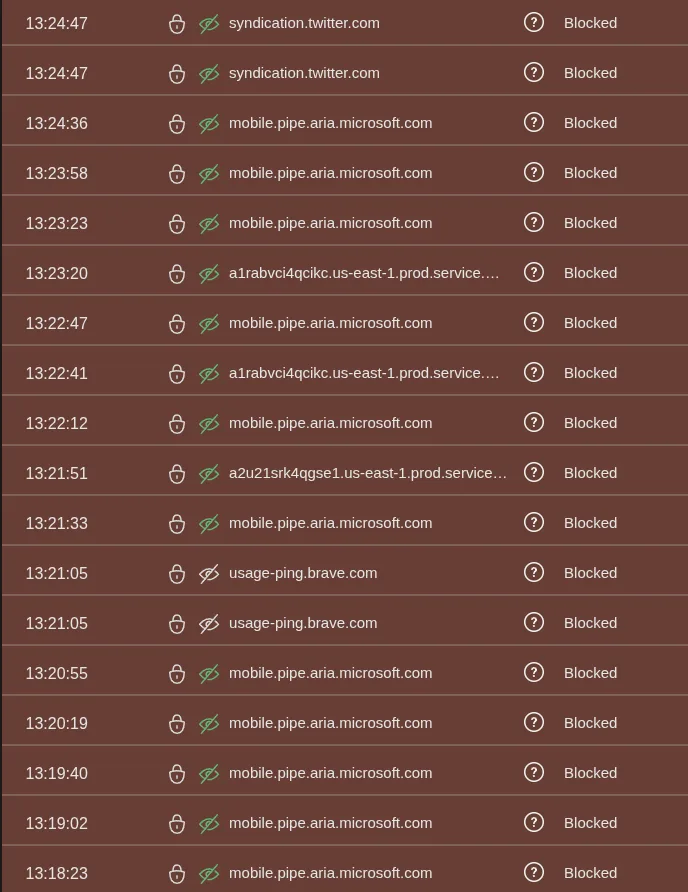The width and height of the screenshot is (688, 892).
Task: Toggle the eye-slash icon on the 13:22:12 row
Action: pyautogui.click(x=209, y=423)
